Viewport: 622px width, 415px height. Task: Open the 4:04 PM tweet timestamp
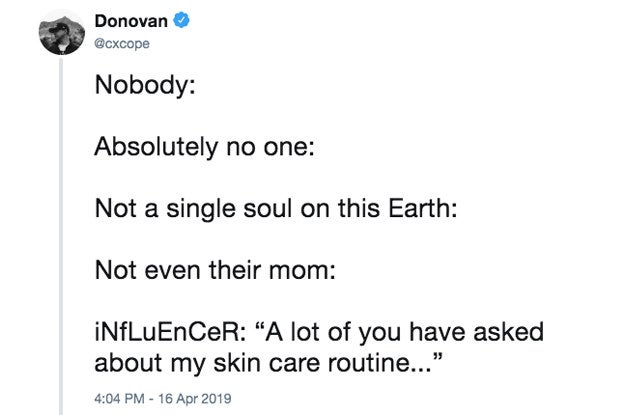119,398
